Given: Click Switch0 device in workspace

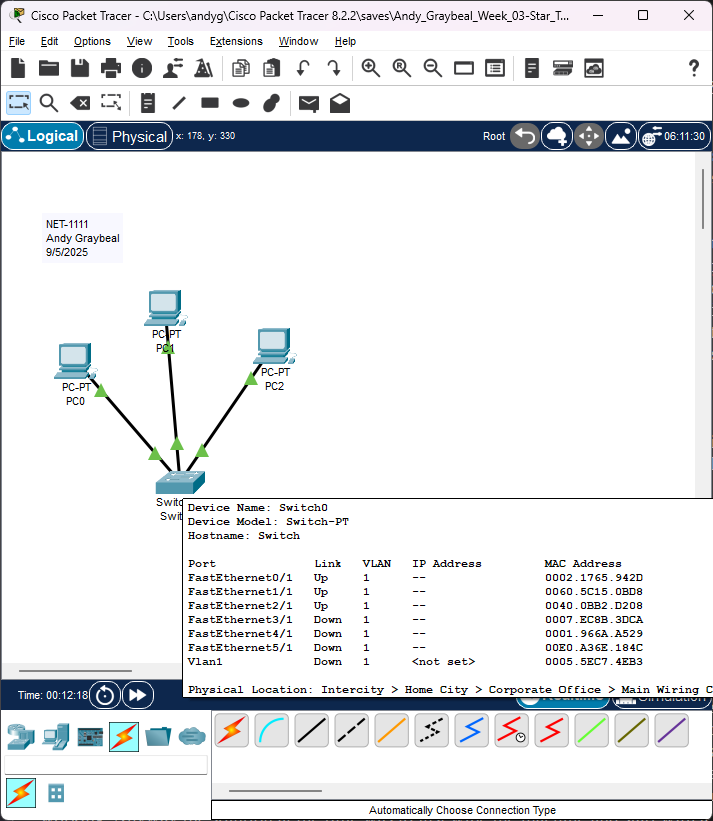Looking at the screenshot, I should click(180, 483).
